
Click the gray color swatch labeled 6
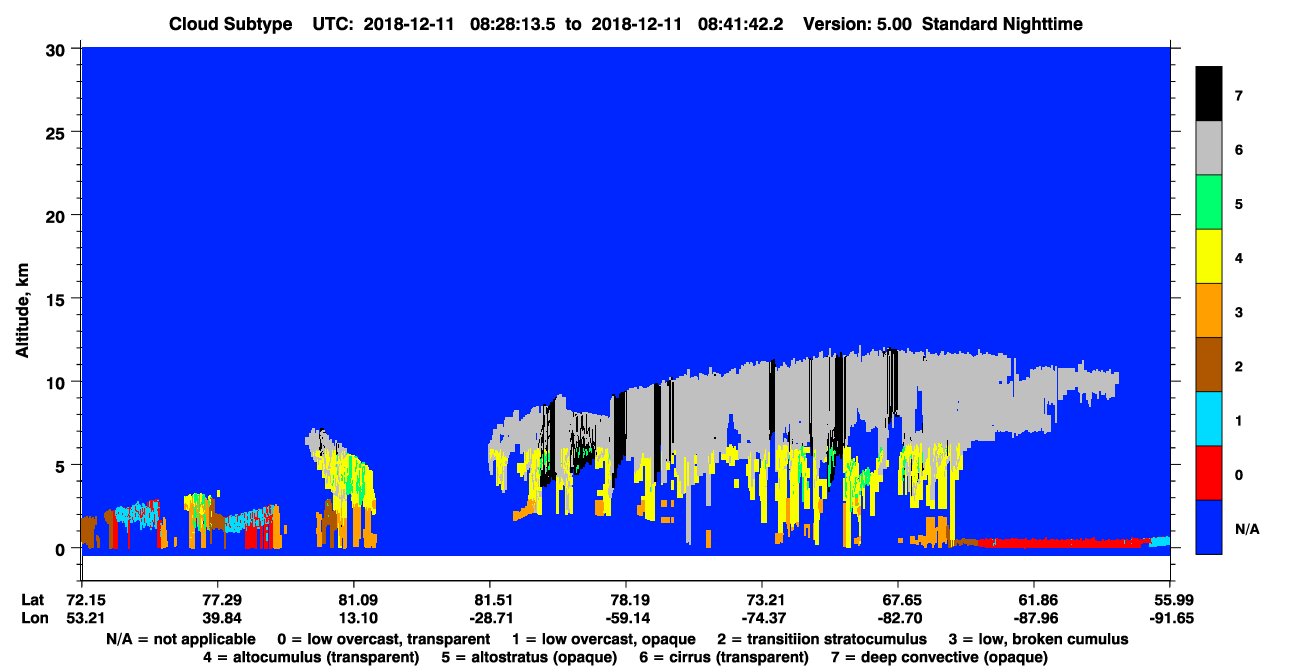1209,148
